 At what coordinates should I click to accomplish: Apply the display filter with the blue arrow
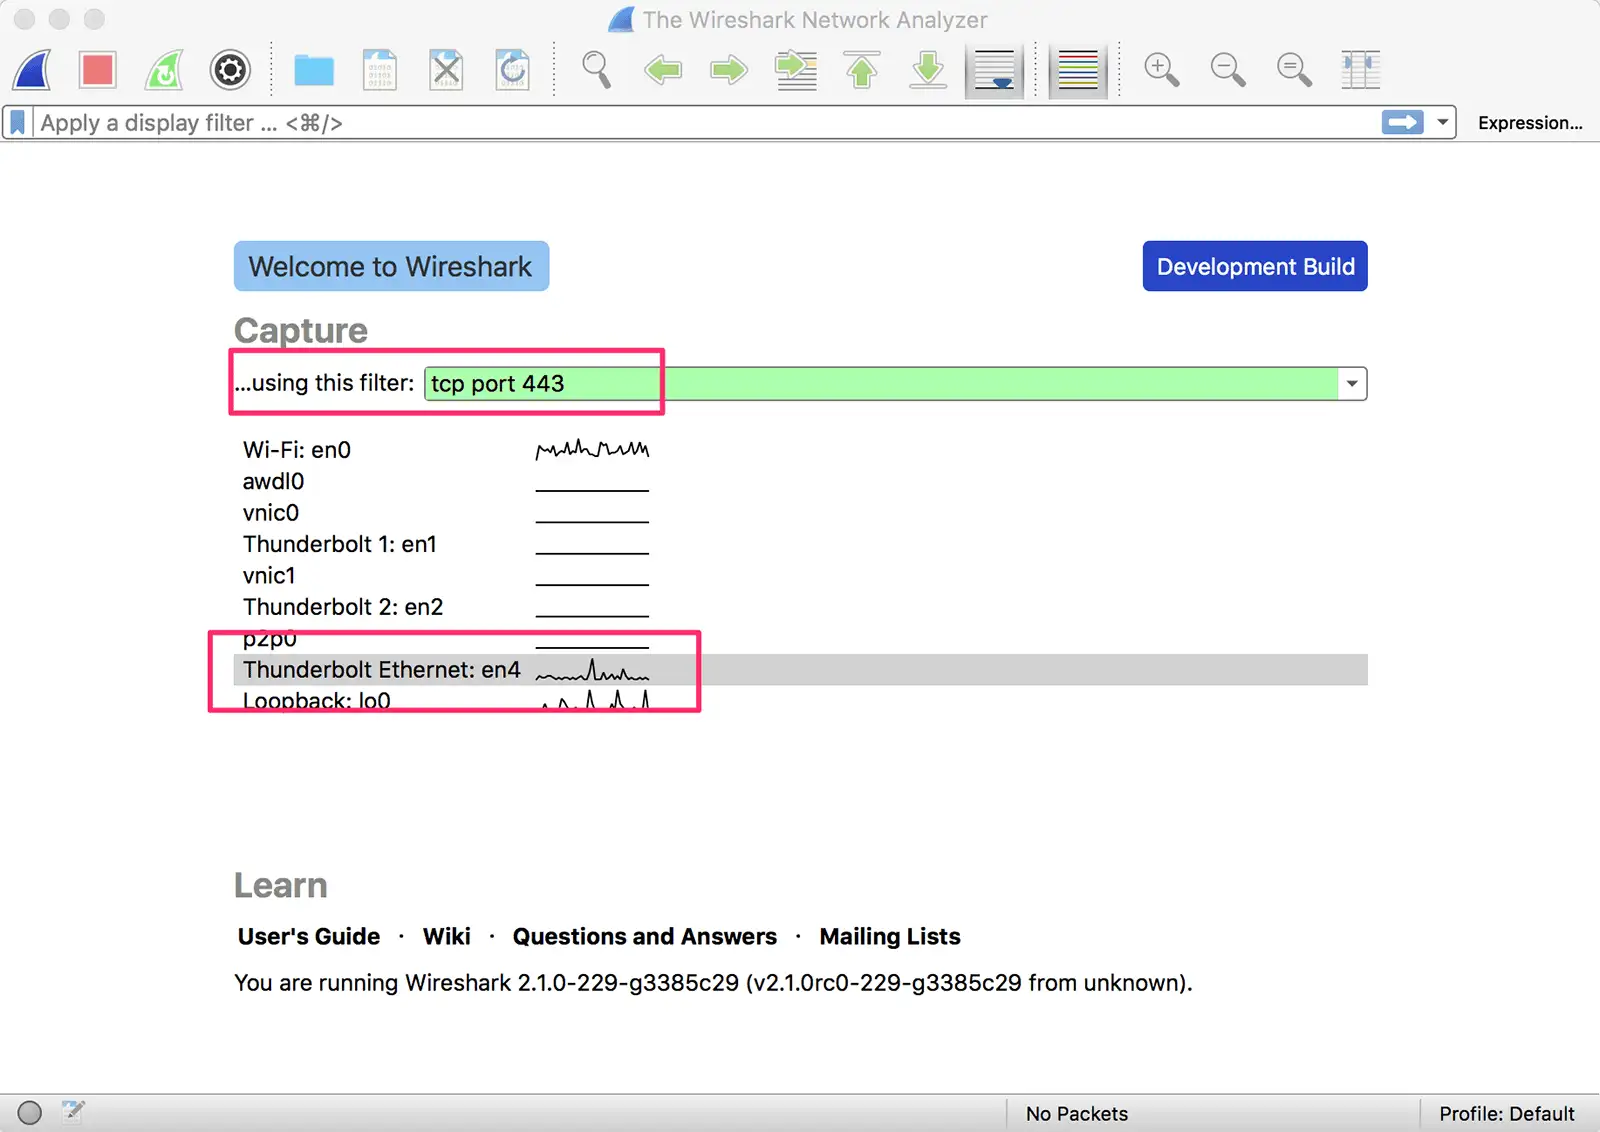point(1403,122)
